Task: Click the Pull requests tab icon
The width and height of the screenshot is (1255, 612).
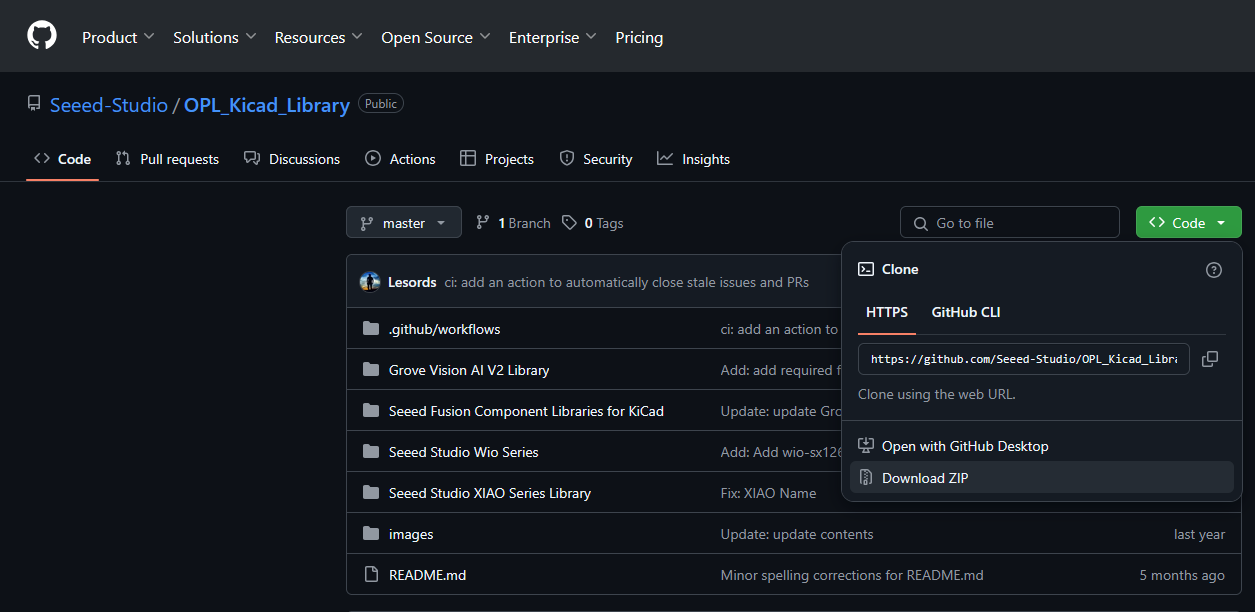Action: click(123, 158)
